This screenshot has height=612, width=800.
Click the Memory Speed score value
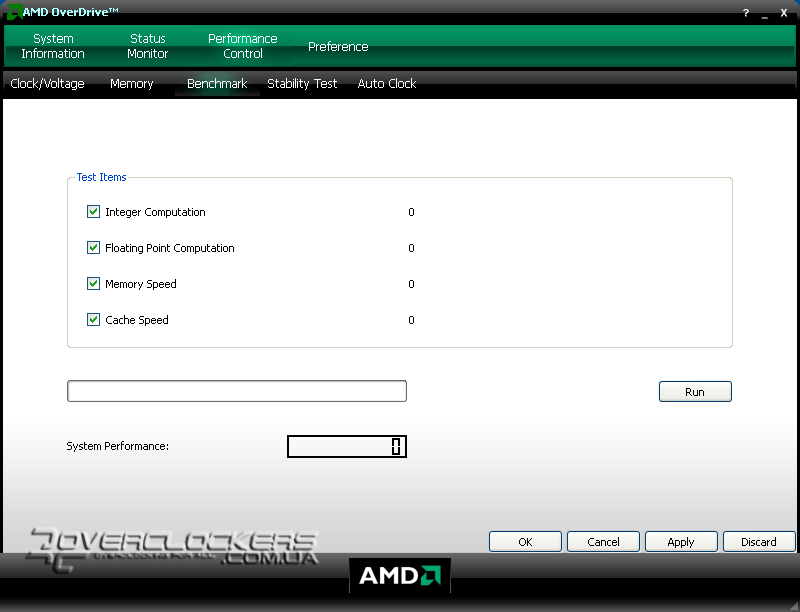(411, 284)
